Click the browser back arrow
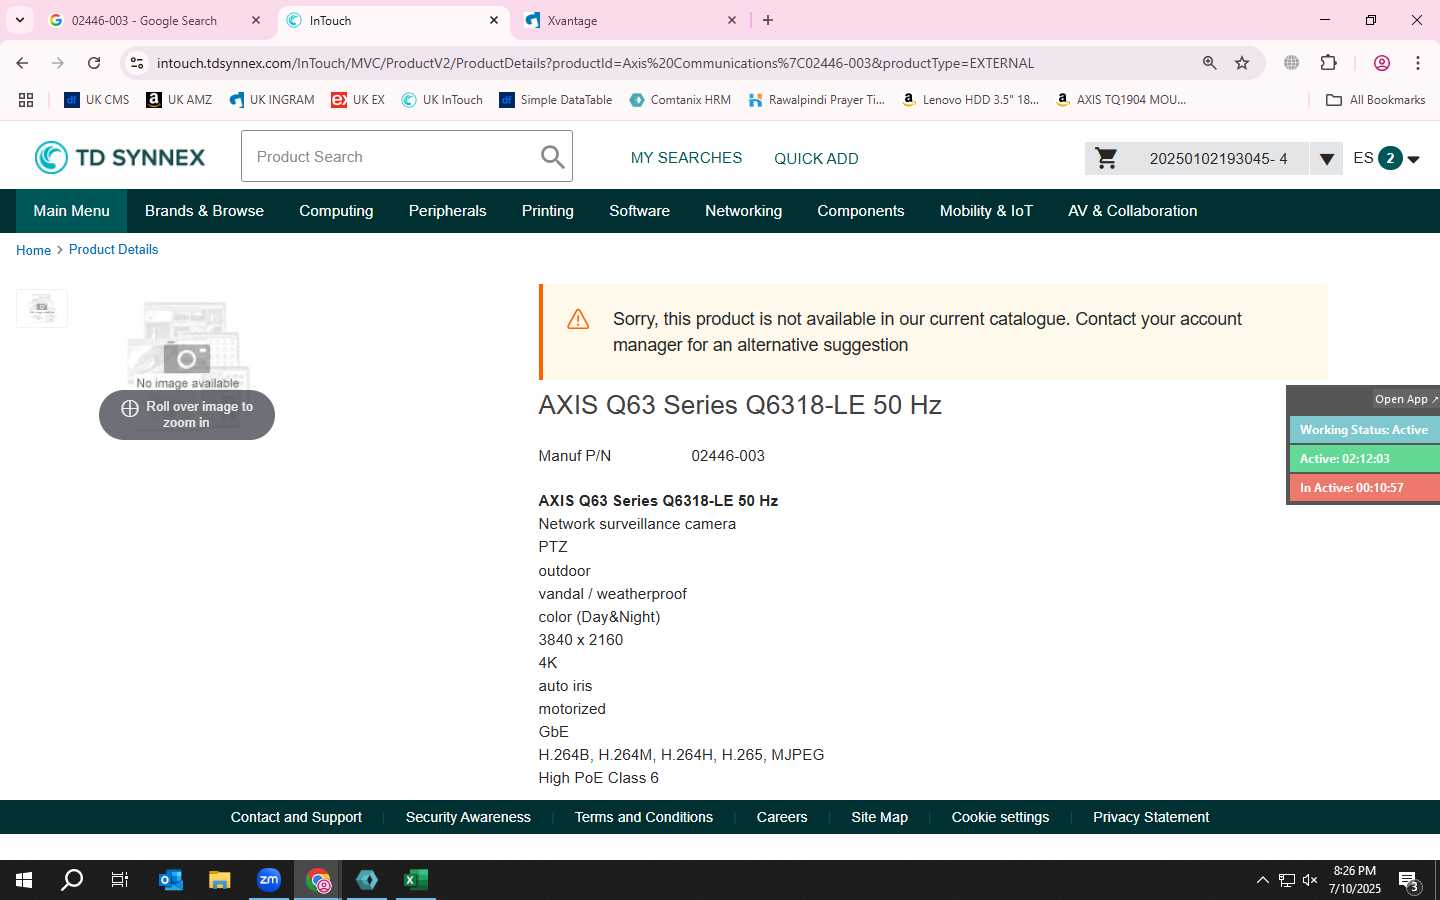1440x900 pixels. pyautogui.click(x=22, y=63)
